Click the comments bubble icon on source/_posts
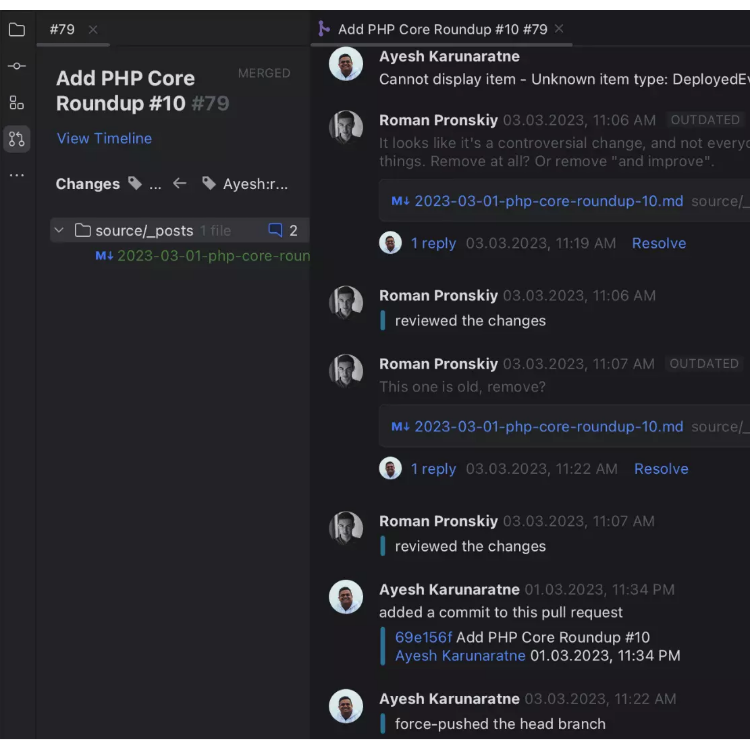Image resolution: width=750 pixels, height=750 pixels. pyautogui.click(x=276, y=230)
